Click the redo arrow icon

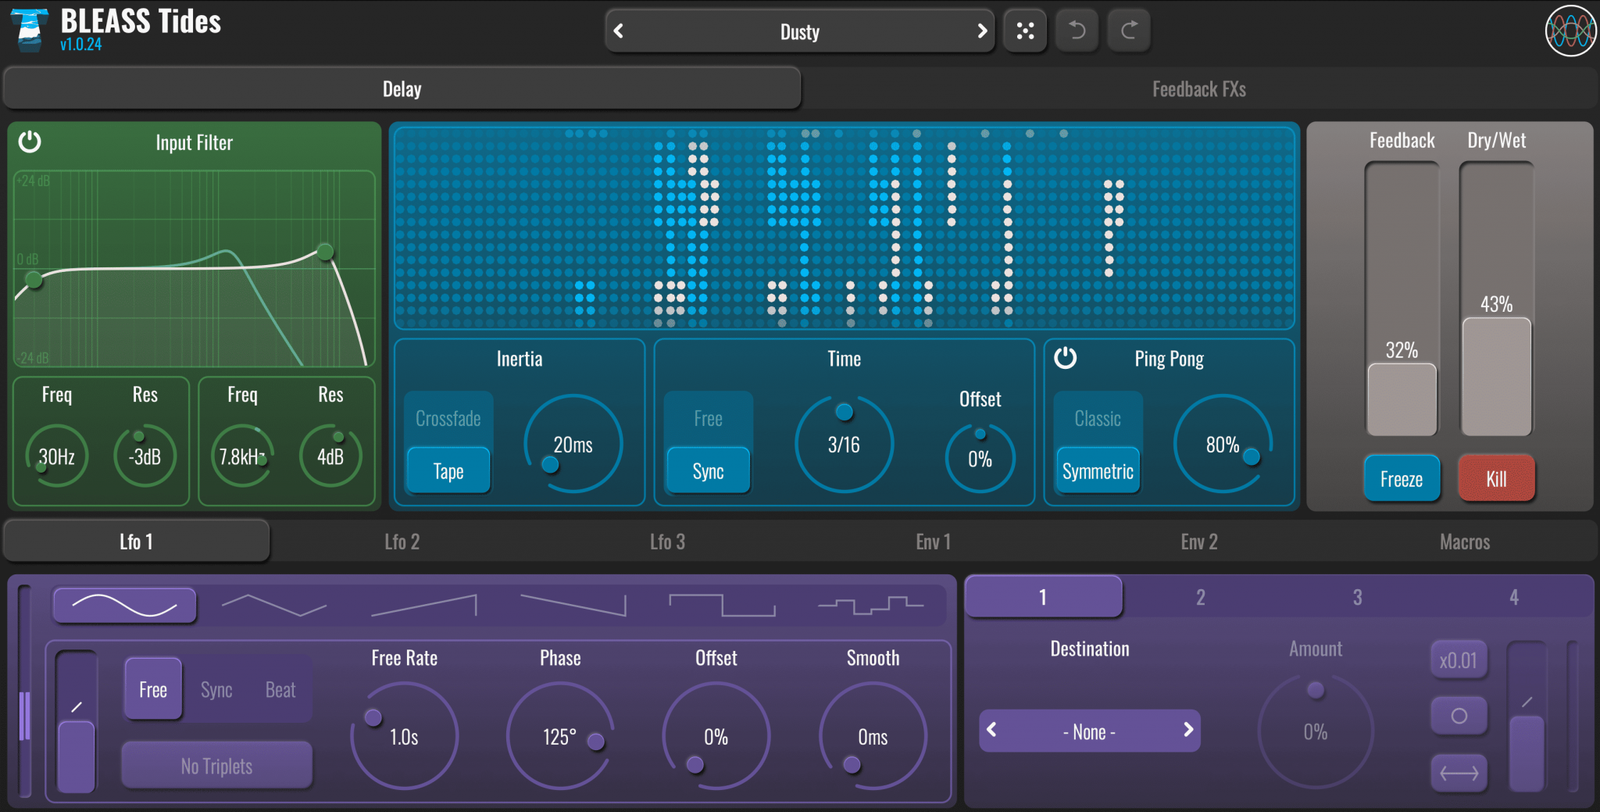(x=1129, y=31)
